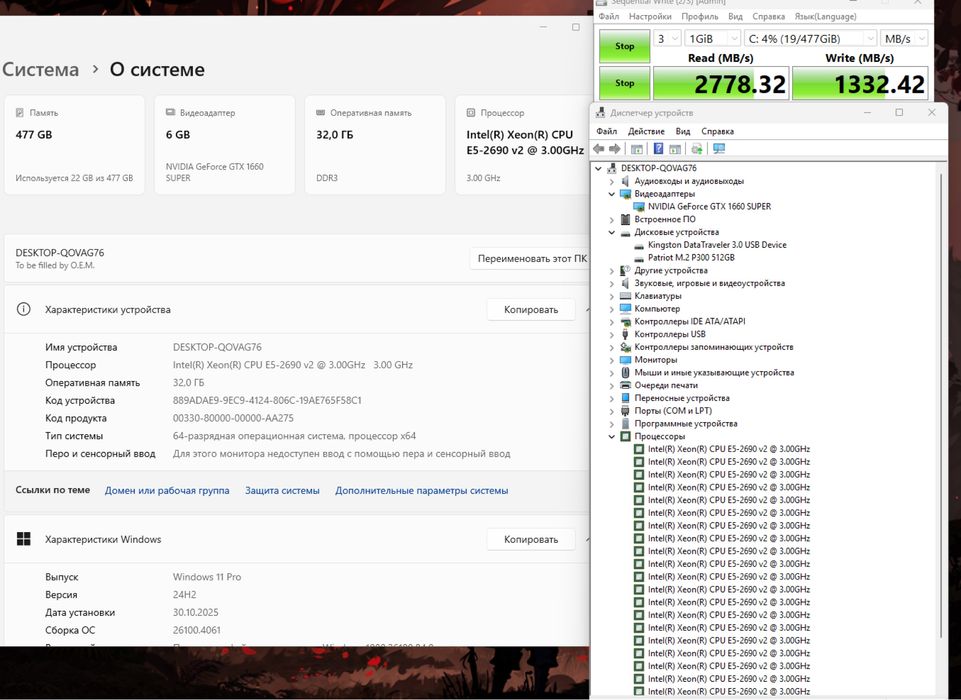Image resolution: width=961 pixels, height=700 pixels.
Task: Open Настройки menu in the disk benchmark window
Action: (650, 17)
